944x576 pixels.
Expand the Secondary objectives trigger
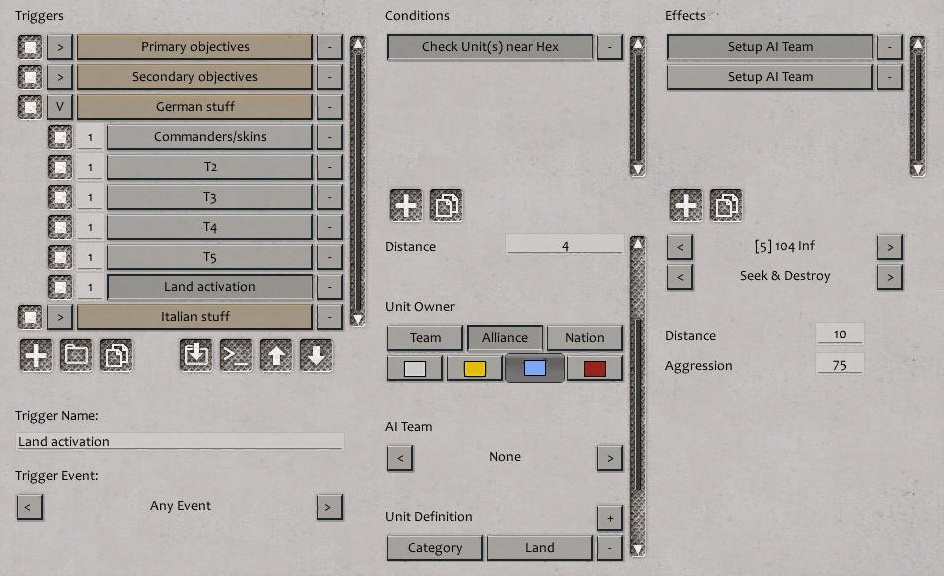pyautogui.click(x=60, y=76)
